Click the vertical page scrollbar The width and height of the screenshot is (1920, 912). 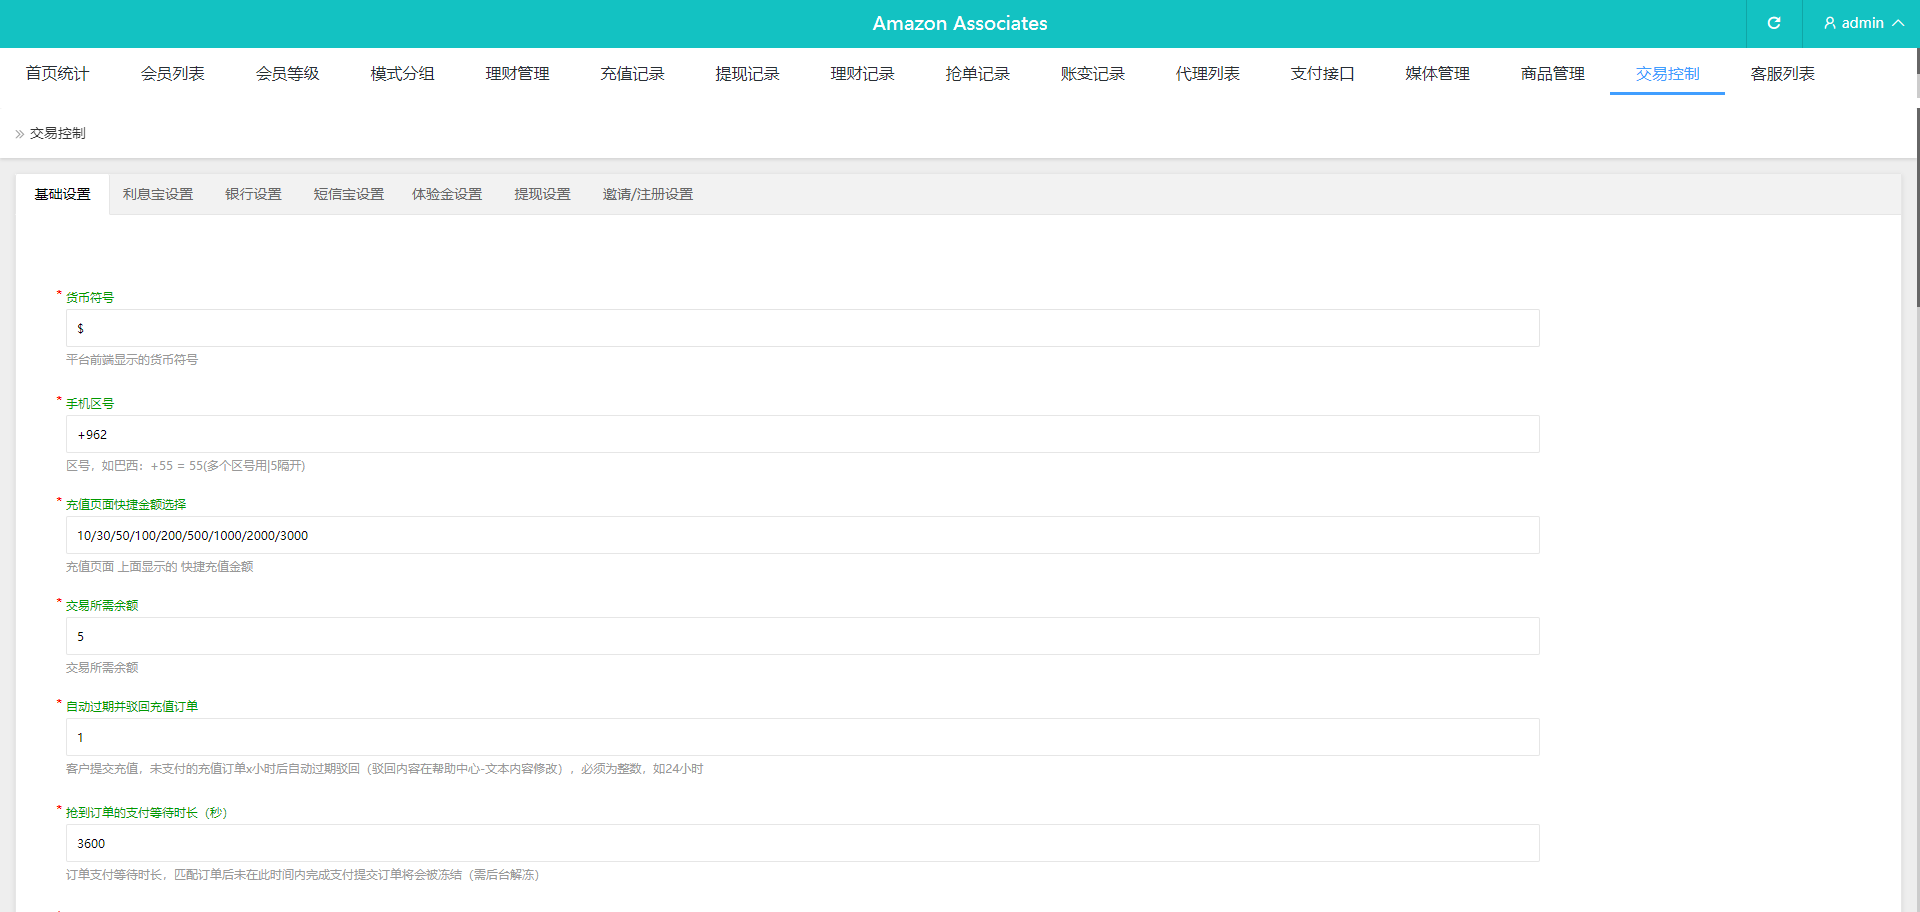pyautogui.click(x=1916, y=200)
